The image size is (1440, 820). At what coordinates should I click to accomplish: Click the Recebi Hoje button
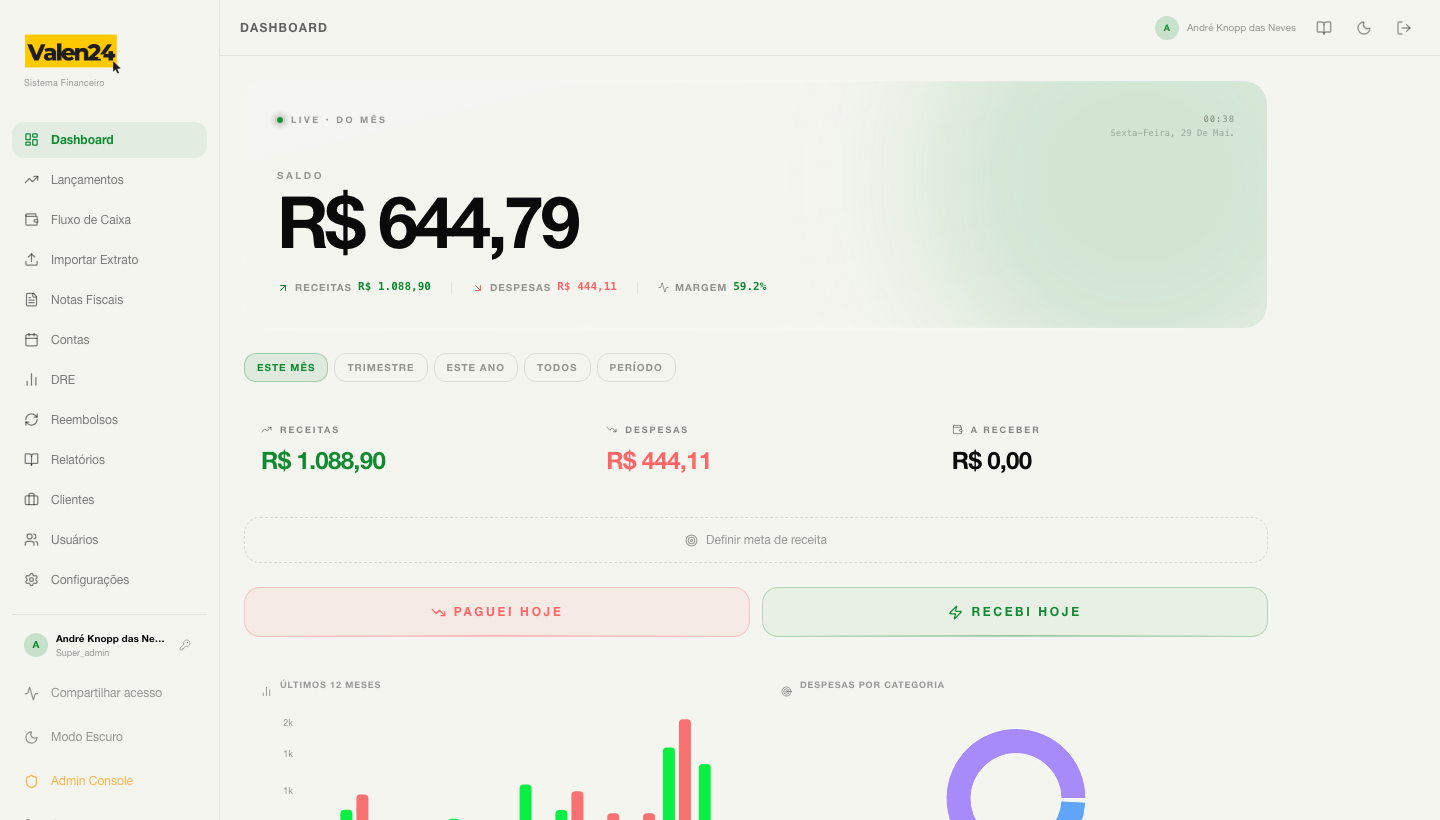click(1015, 612)
